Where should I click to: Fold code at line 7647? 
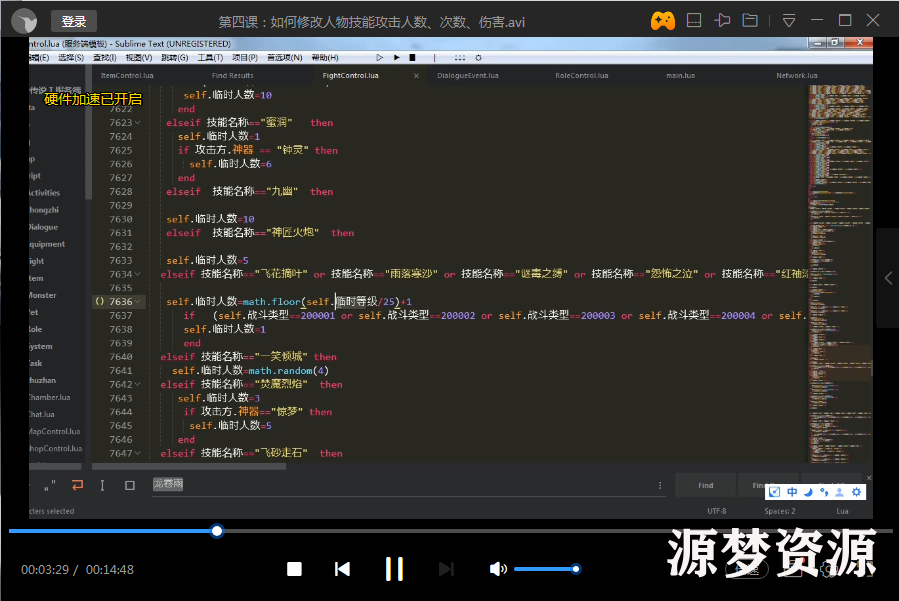pos(138,453)
